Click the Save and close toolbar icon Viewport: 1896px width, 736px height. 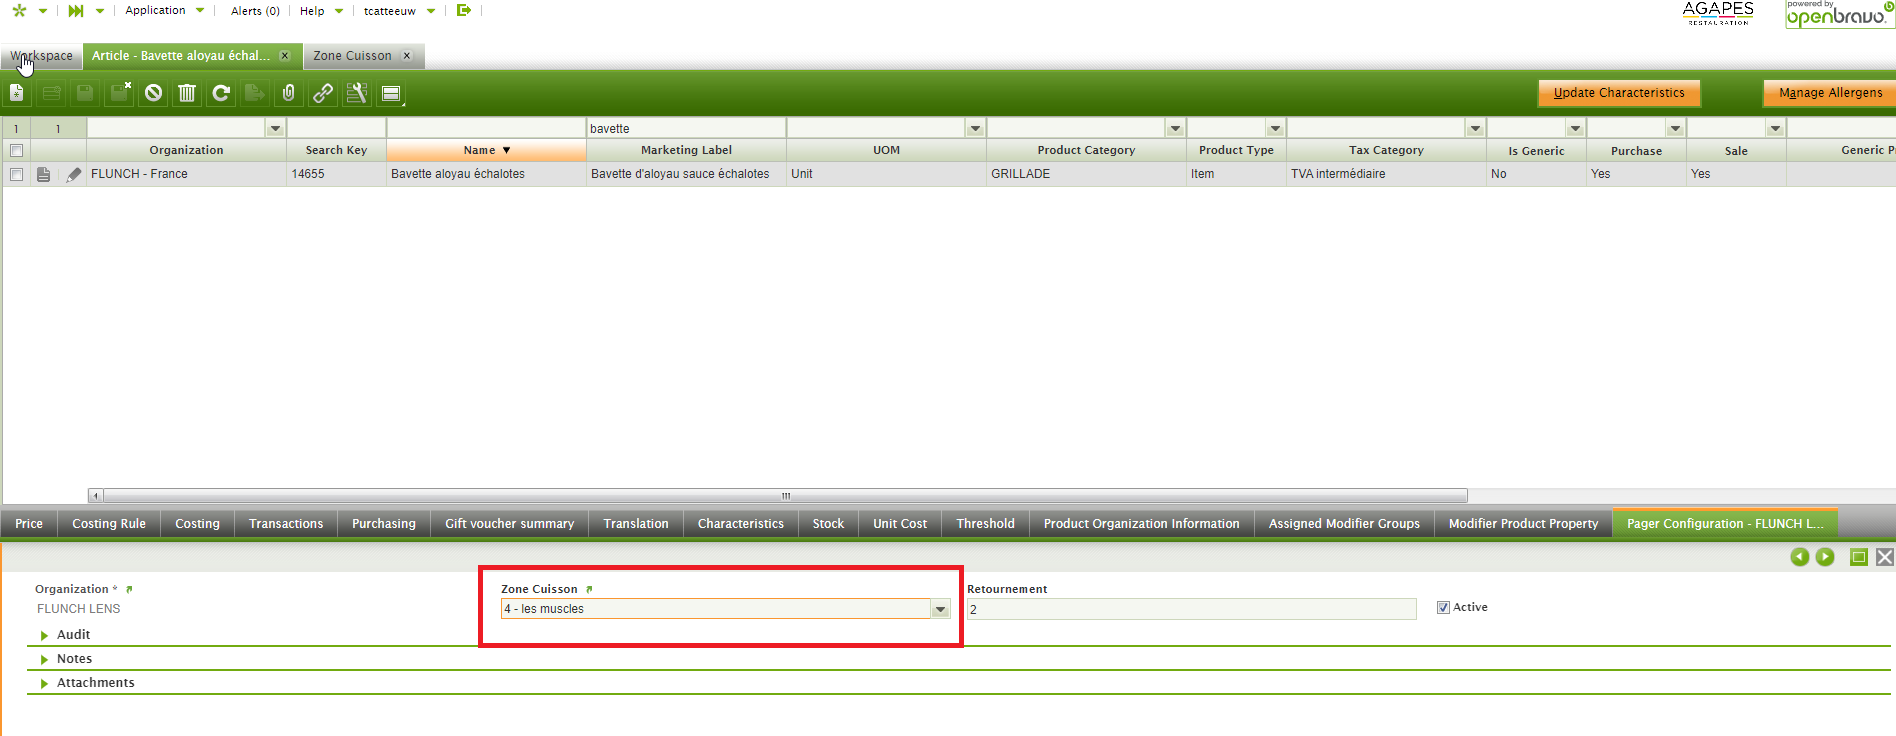pos(120,93)
